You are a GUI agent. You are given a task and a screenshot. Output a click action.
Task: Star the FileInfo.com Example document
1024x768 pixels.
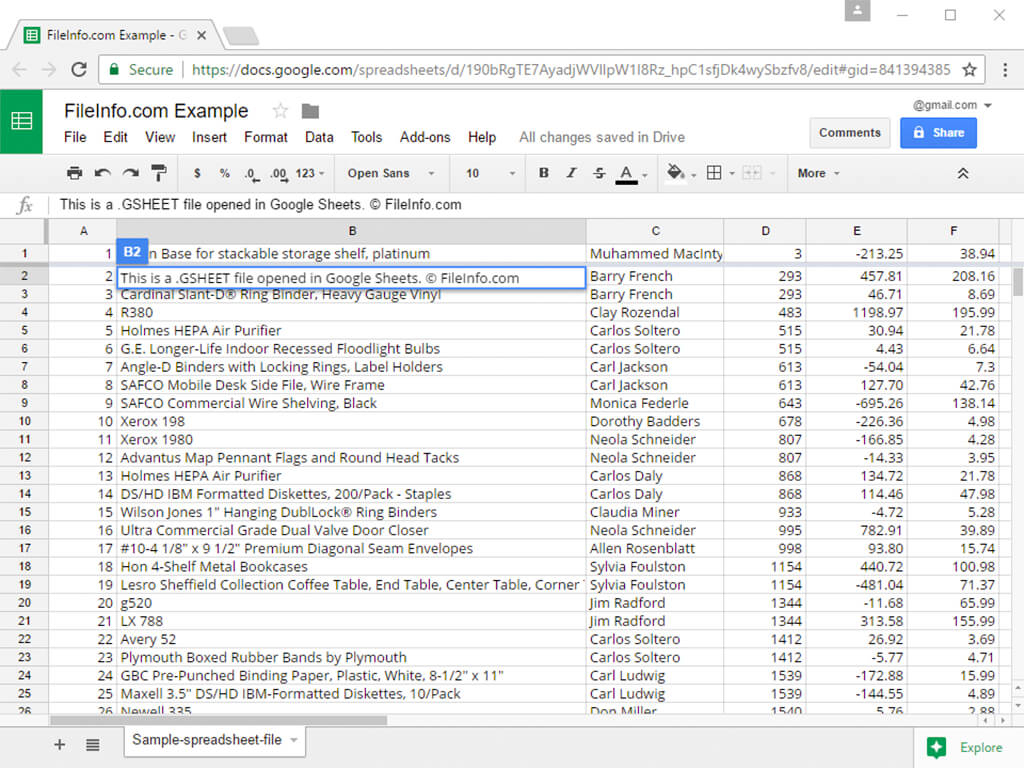point(280,111)
